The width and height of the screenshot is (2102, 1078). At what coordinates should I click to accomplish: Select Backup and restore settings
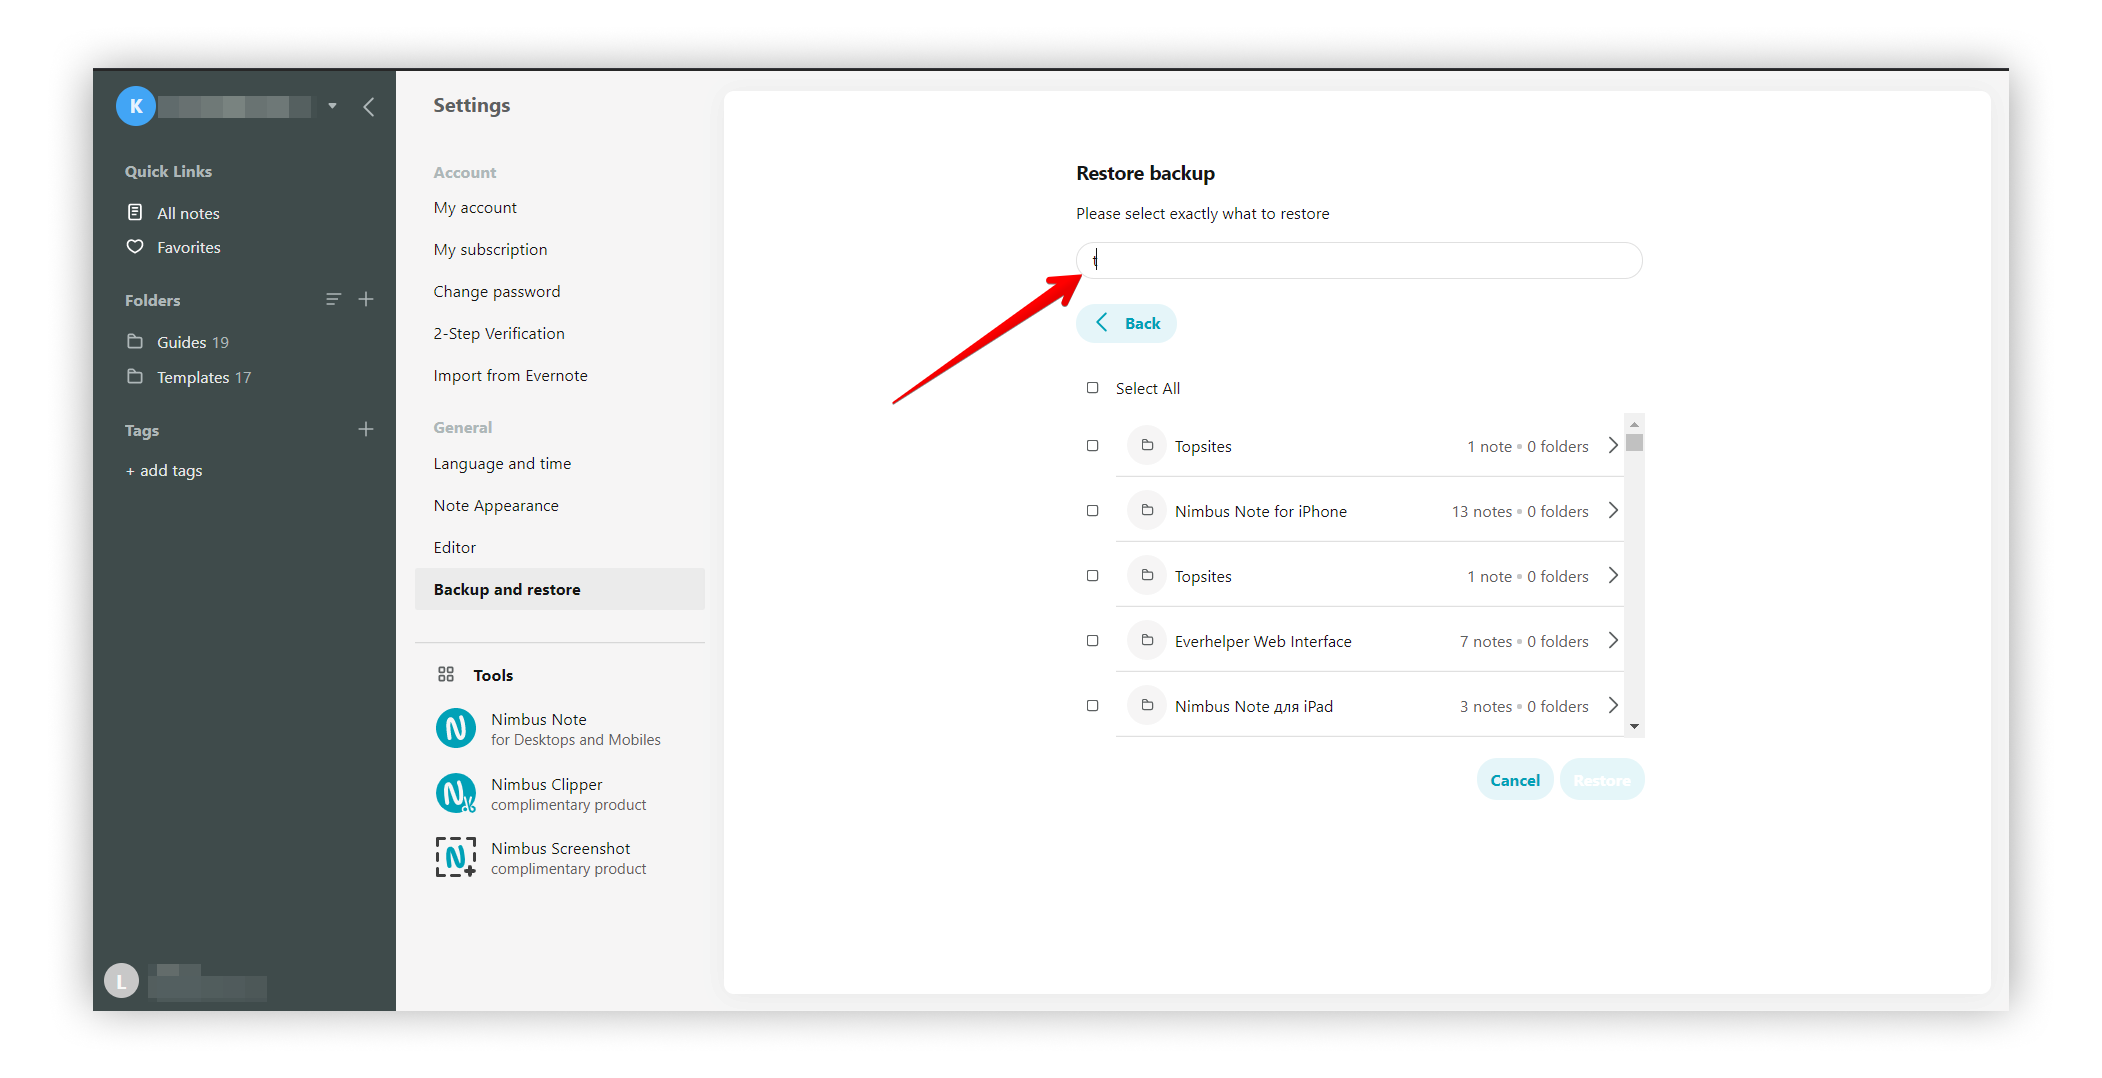tap(560, 590)
